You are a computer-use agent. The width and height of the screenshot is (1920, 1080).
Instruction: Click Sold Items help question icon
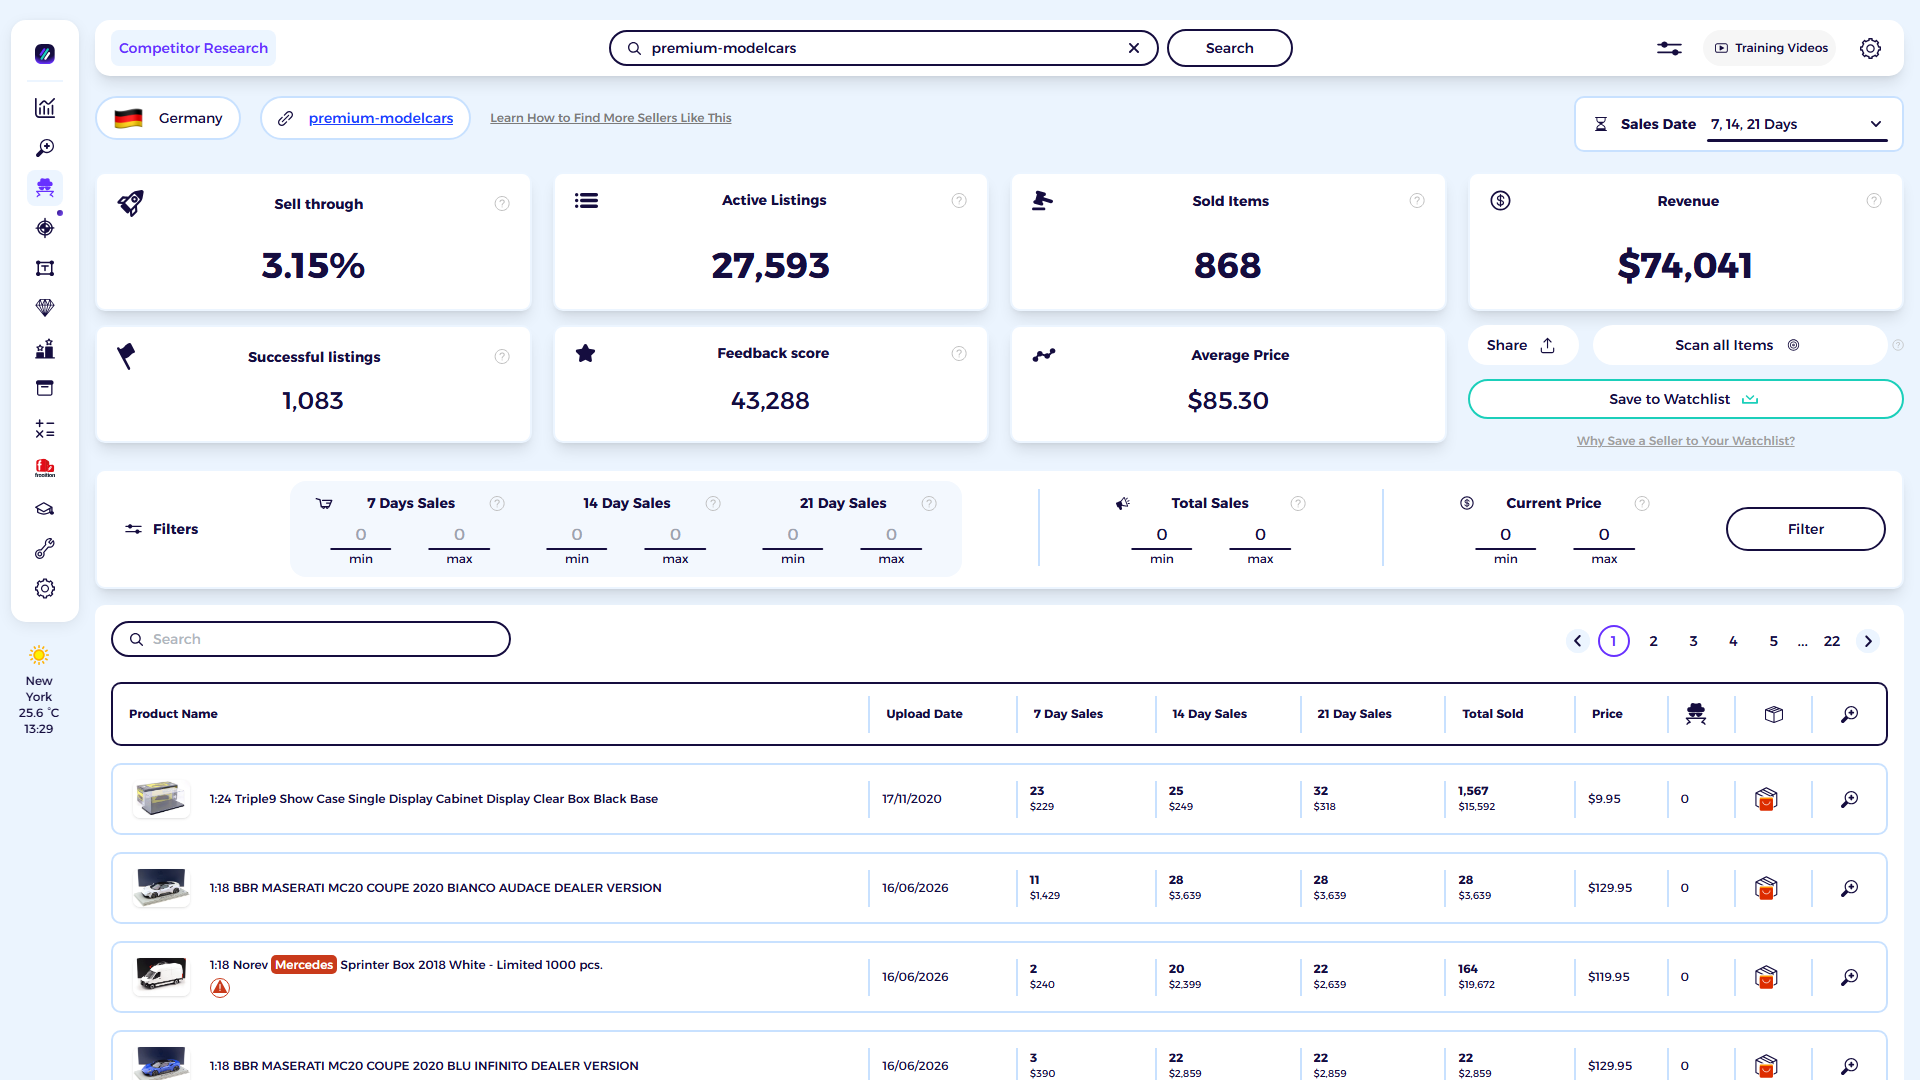[1417, 201]
